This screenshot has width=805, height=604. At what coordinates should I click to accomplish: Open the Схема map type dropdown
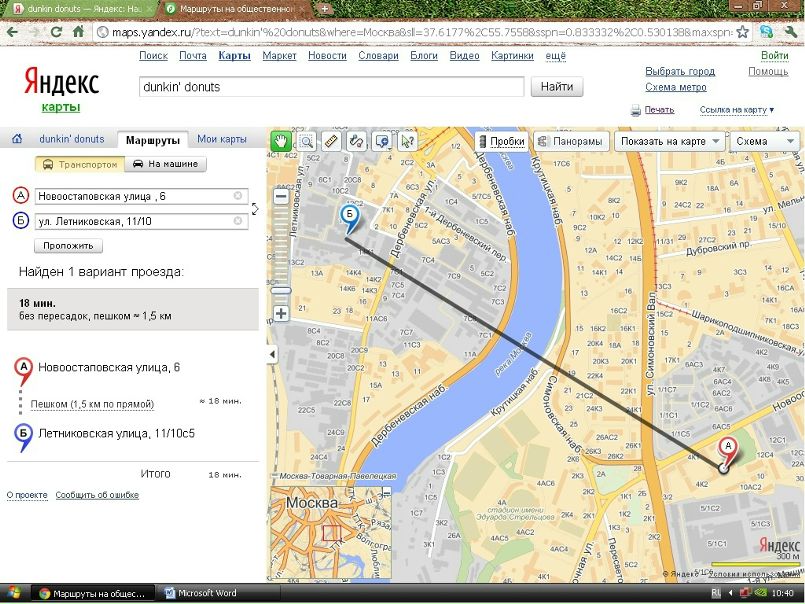coord(765,141)
